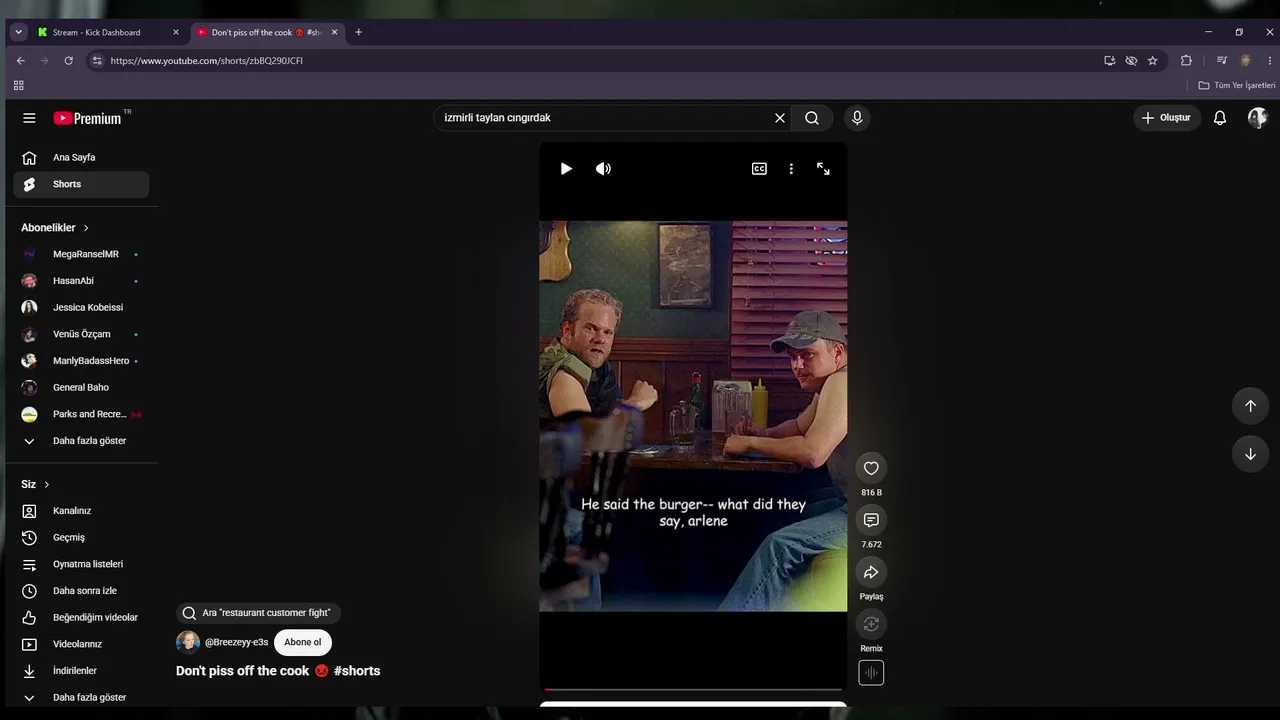The image size is (1280, 720).
Task: Reload the YouTube page
Action: [68, 61]
